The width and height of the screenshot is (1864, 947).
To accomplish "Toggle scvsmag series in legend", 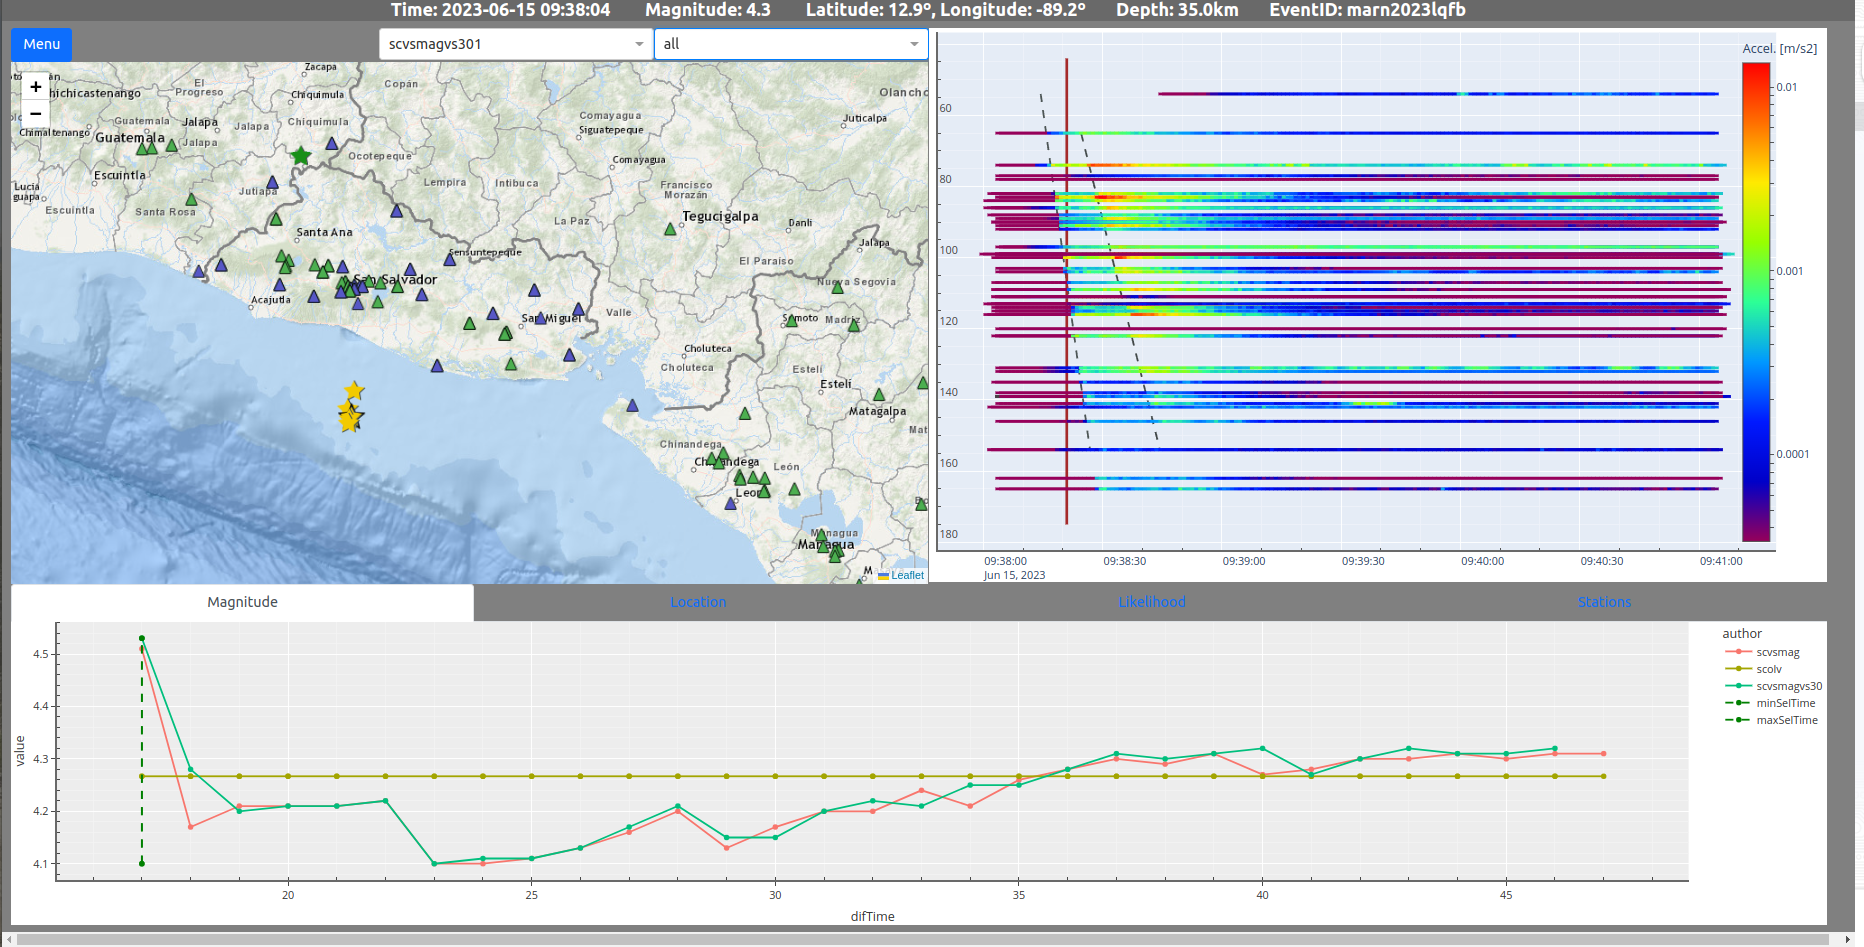I will pyautogui.click(x=1777, y=652).
